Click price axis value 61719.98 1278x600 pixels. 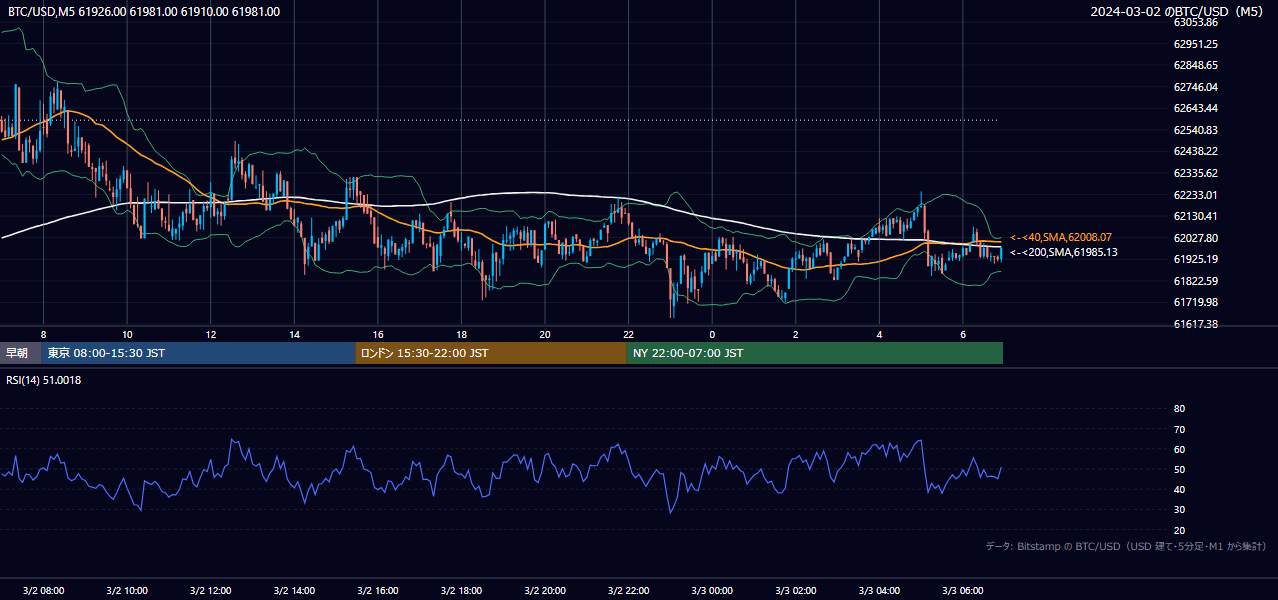pyautogui.click(x=1195, y=302)
